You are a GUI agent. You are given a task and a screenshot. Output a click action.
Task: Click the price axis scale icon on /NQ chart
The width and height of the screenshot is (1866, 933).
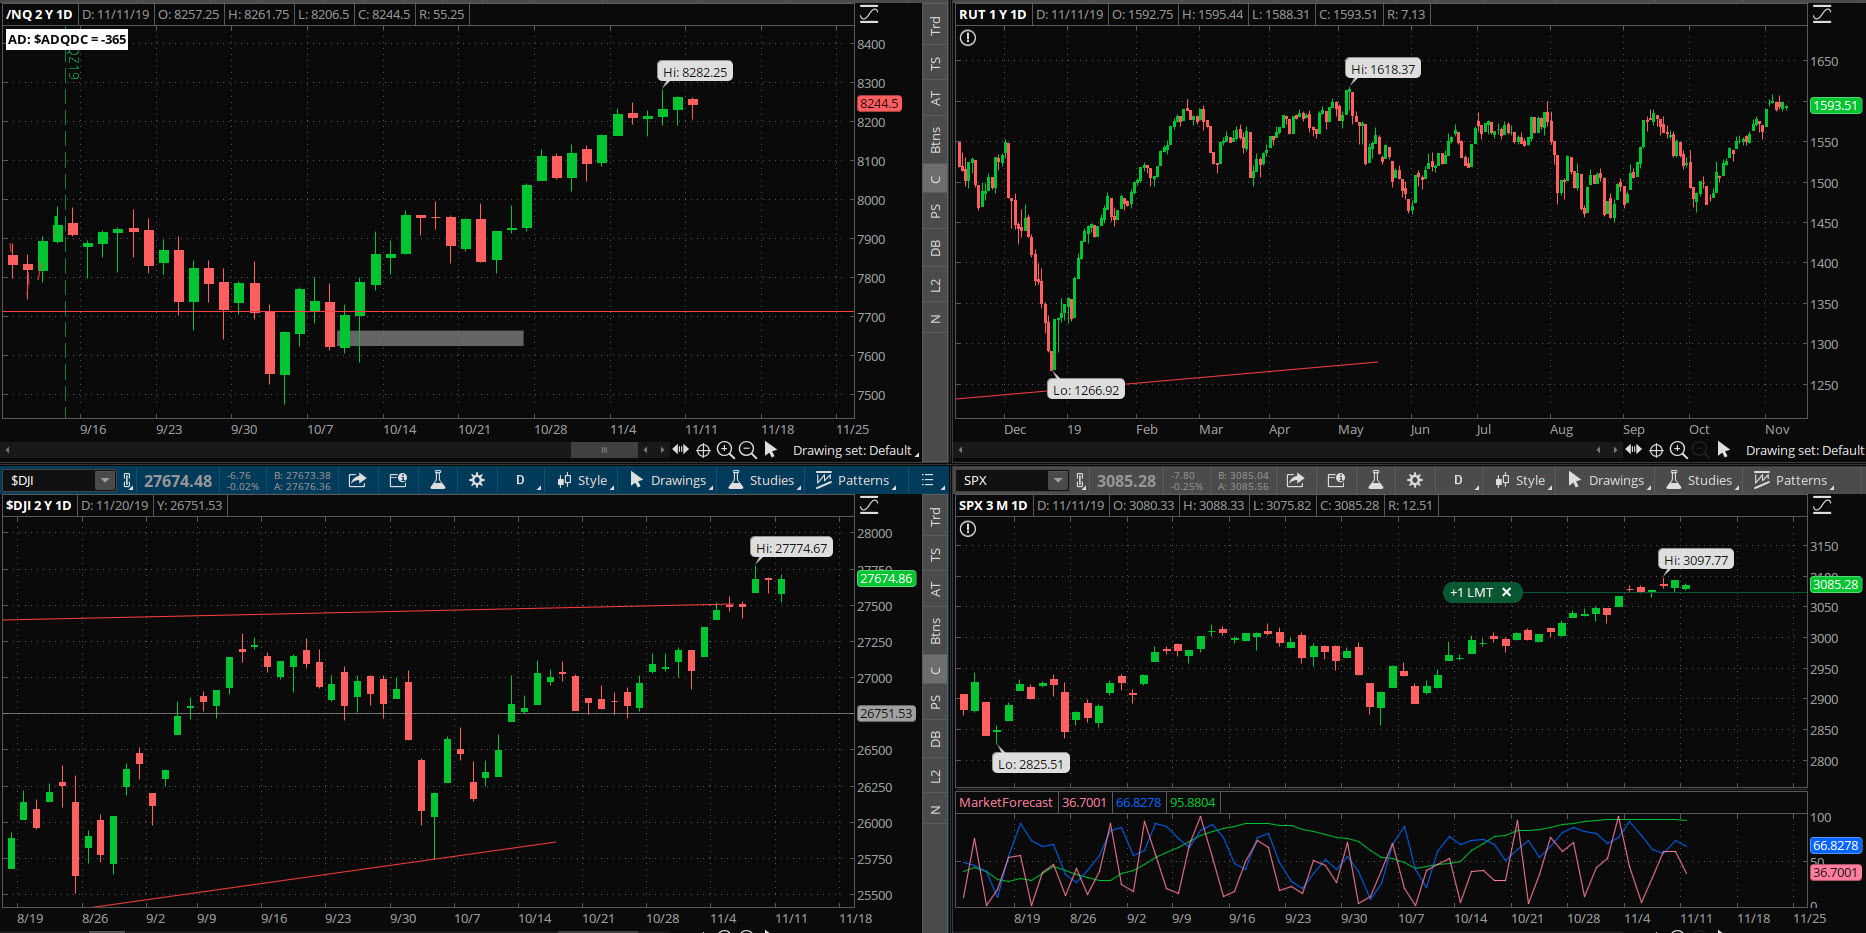[x=869, y=14]
